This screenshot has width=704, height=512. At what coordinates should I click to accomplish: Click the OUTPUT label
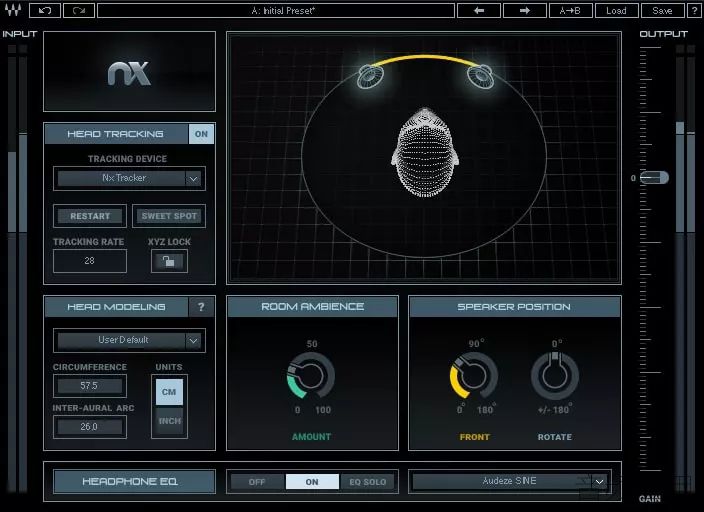tap(663, 34)
